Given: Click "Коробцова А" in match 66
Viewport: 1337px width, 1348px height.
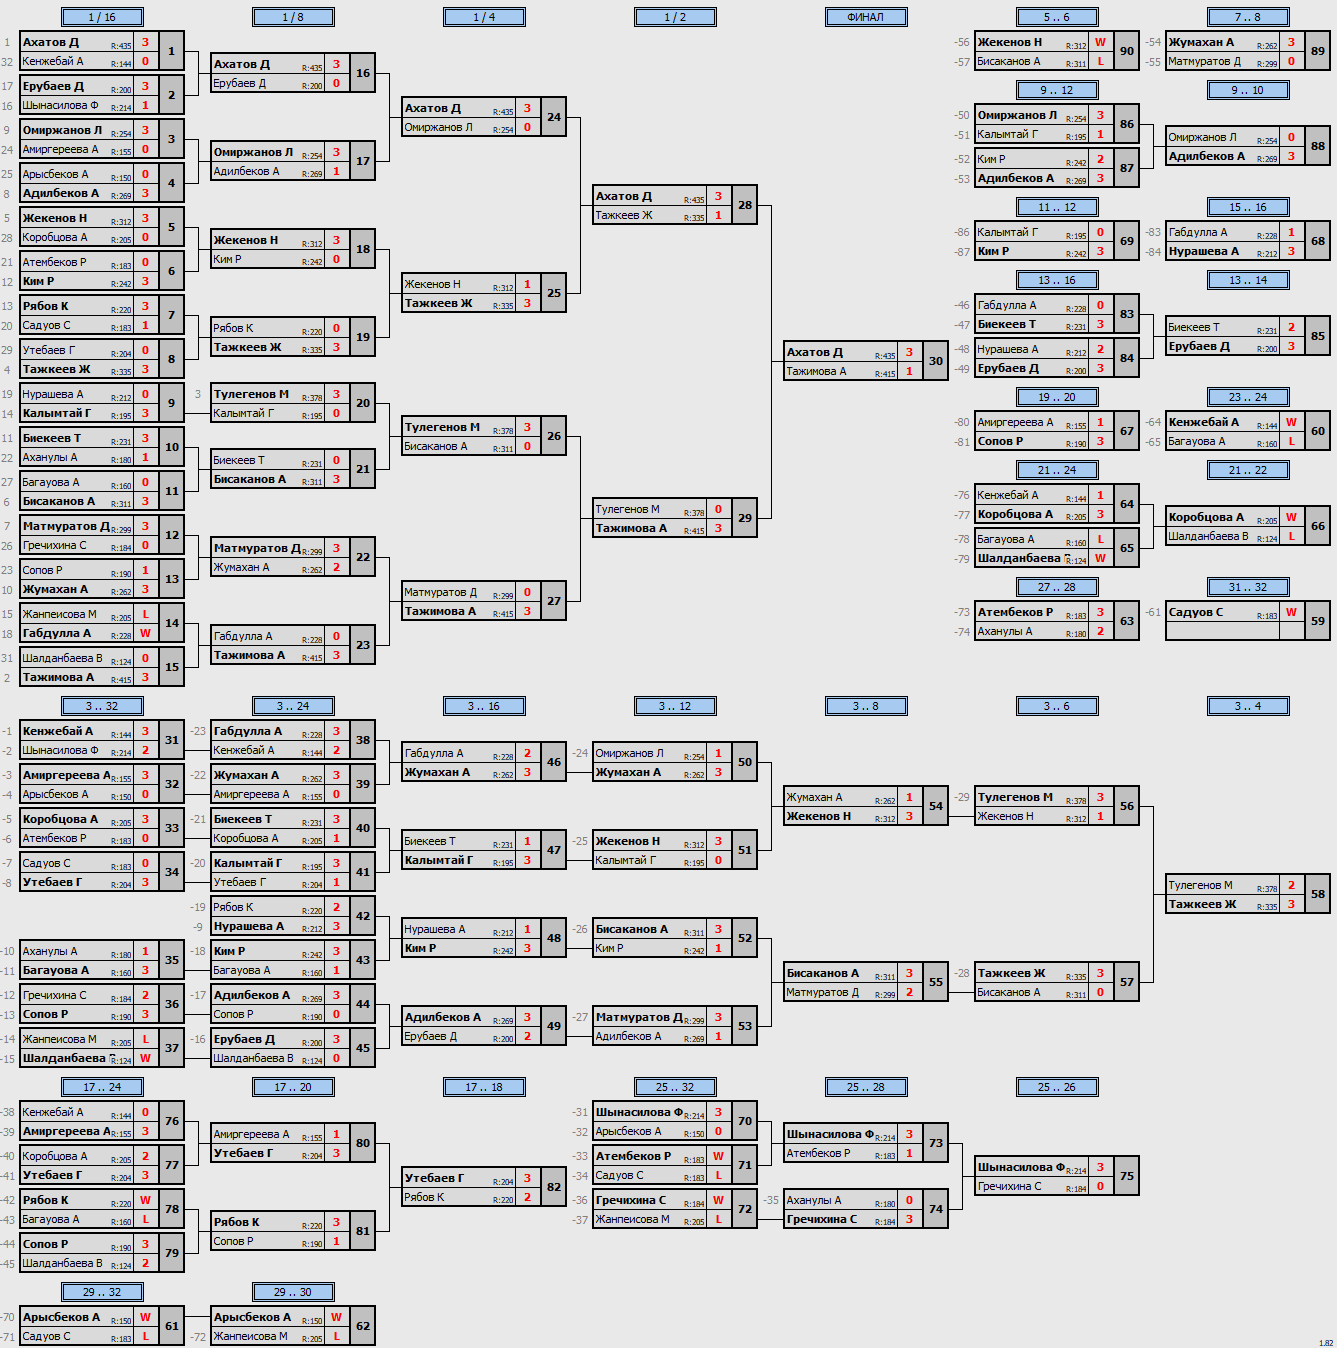Looking at the screenshot, I should (x=1206, y=518).
